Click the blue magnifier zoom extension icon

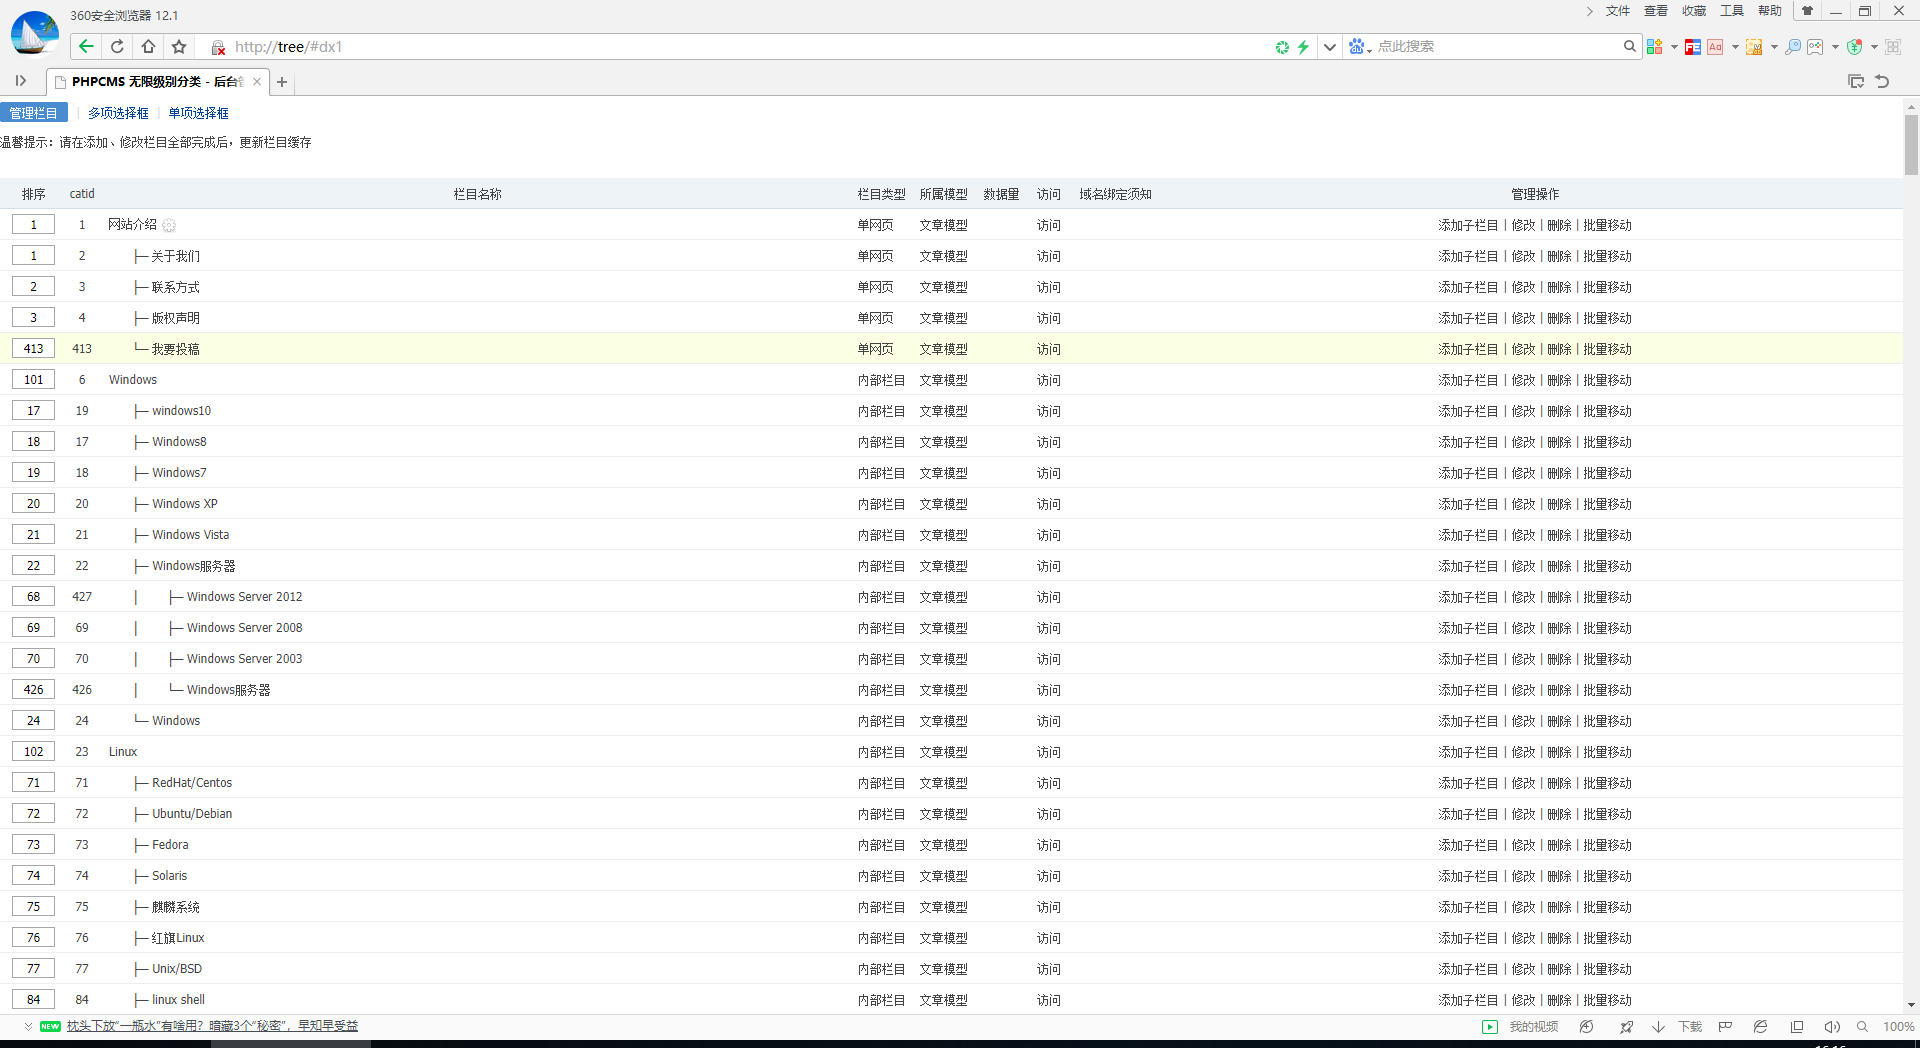click(1793, 47)
